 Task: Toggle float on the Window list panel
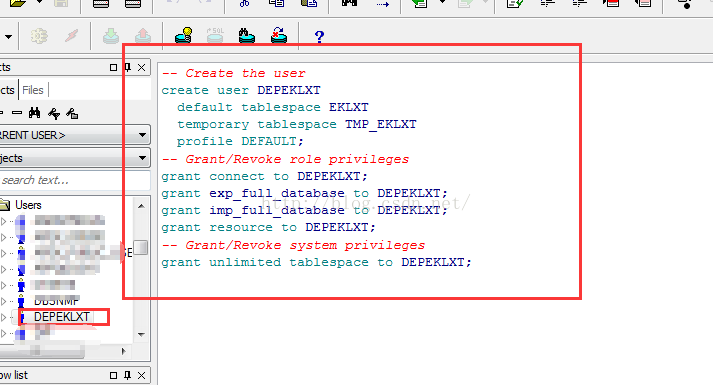pyautogui.click(x=113, y=375)
